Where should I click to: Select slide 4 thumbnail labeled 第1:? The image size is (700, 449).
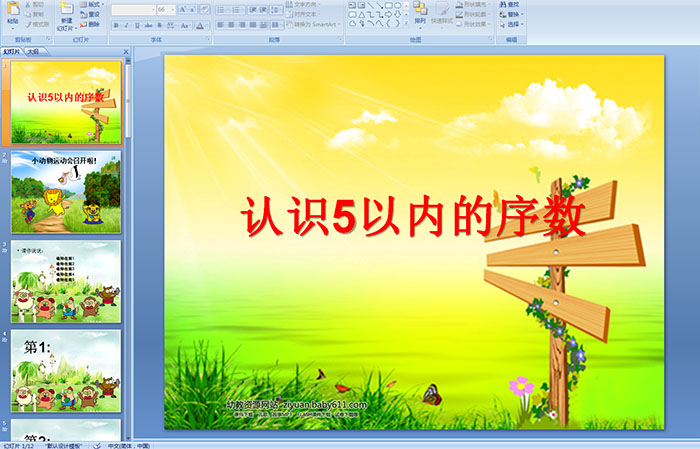[66, 371]
